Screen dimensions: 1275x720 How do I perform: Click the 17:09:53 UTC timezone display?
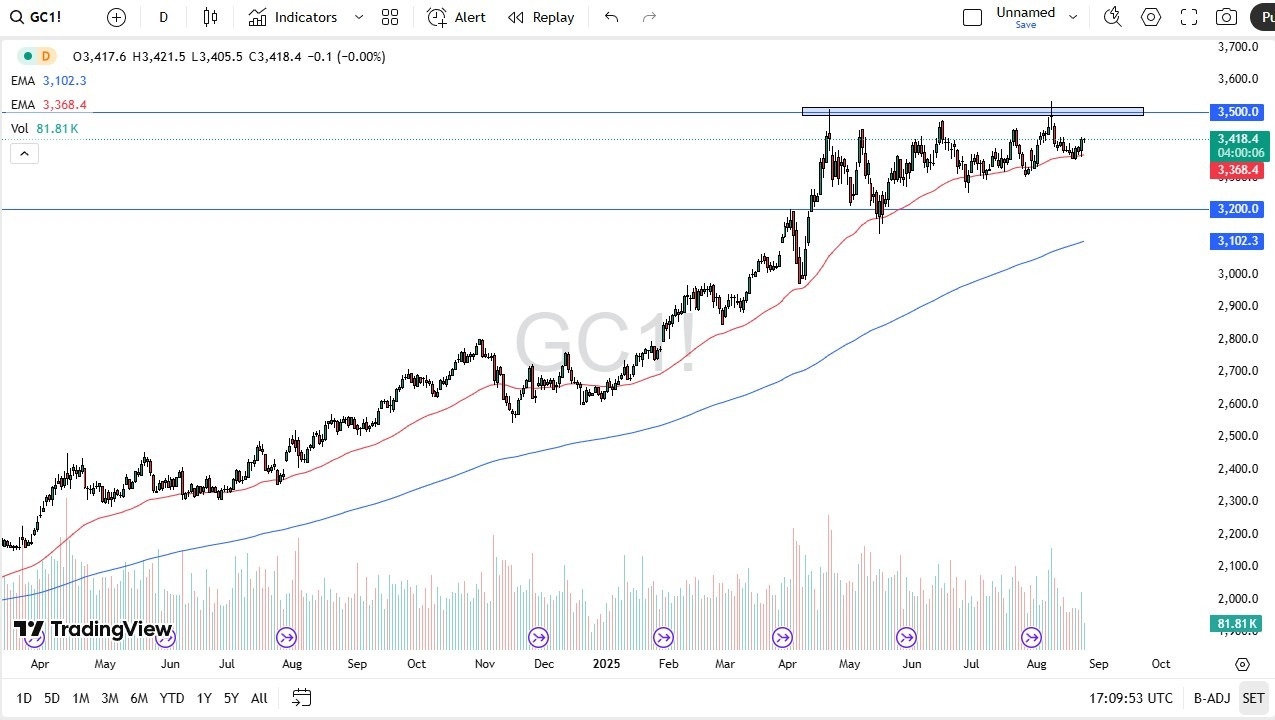tap(1129, 698)
